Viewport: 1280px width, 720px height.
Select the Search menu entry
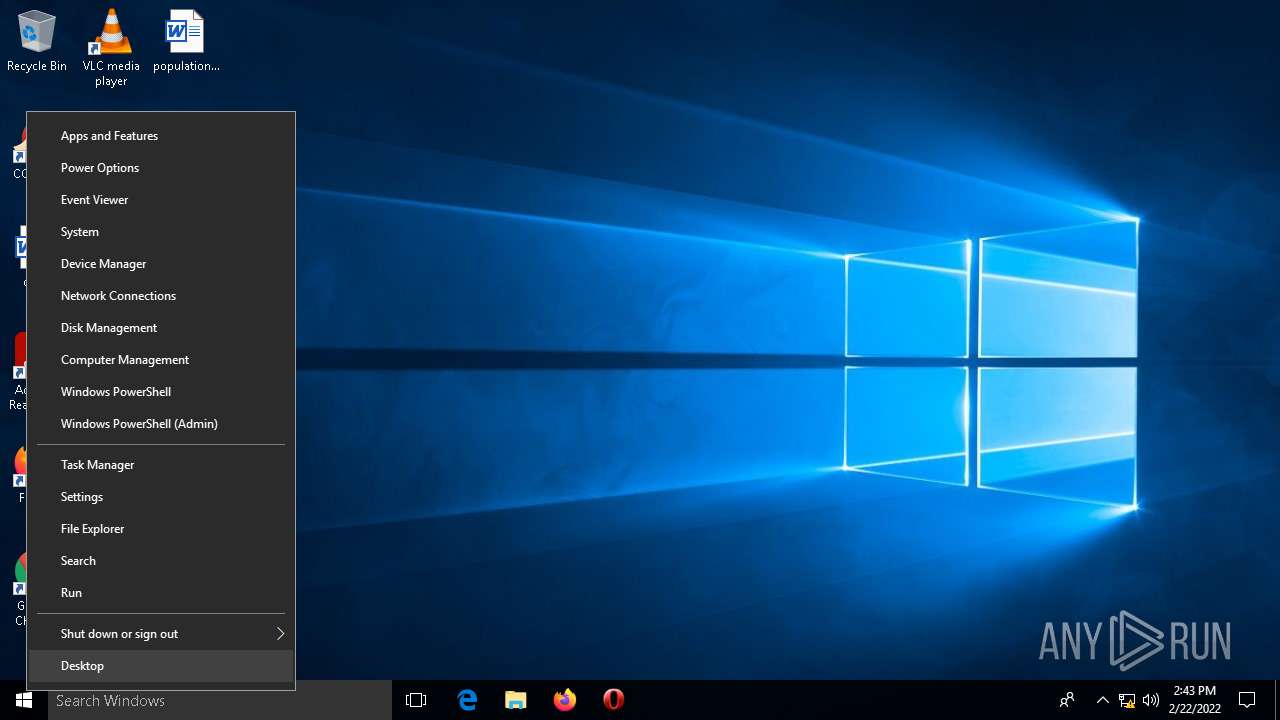pyautogui.click(x=161, y=561)
